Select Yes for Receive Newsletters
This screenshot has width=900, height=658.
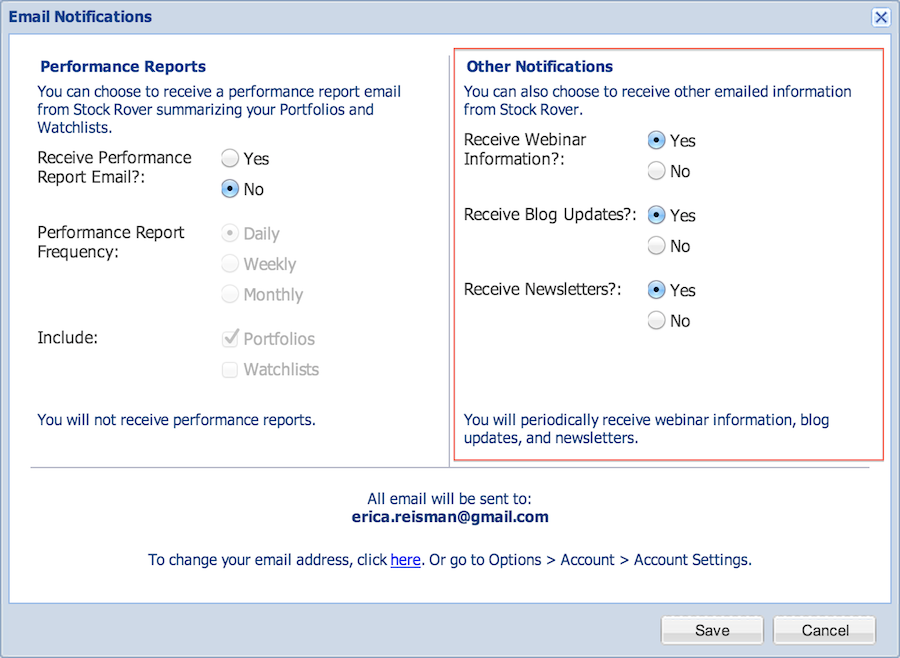[x=657, y=289]
